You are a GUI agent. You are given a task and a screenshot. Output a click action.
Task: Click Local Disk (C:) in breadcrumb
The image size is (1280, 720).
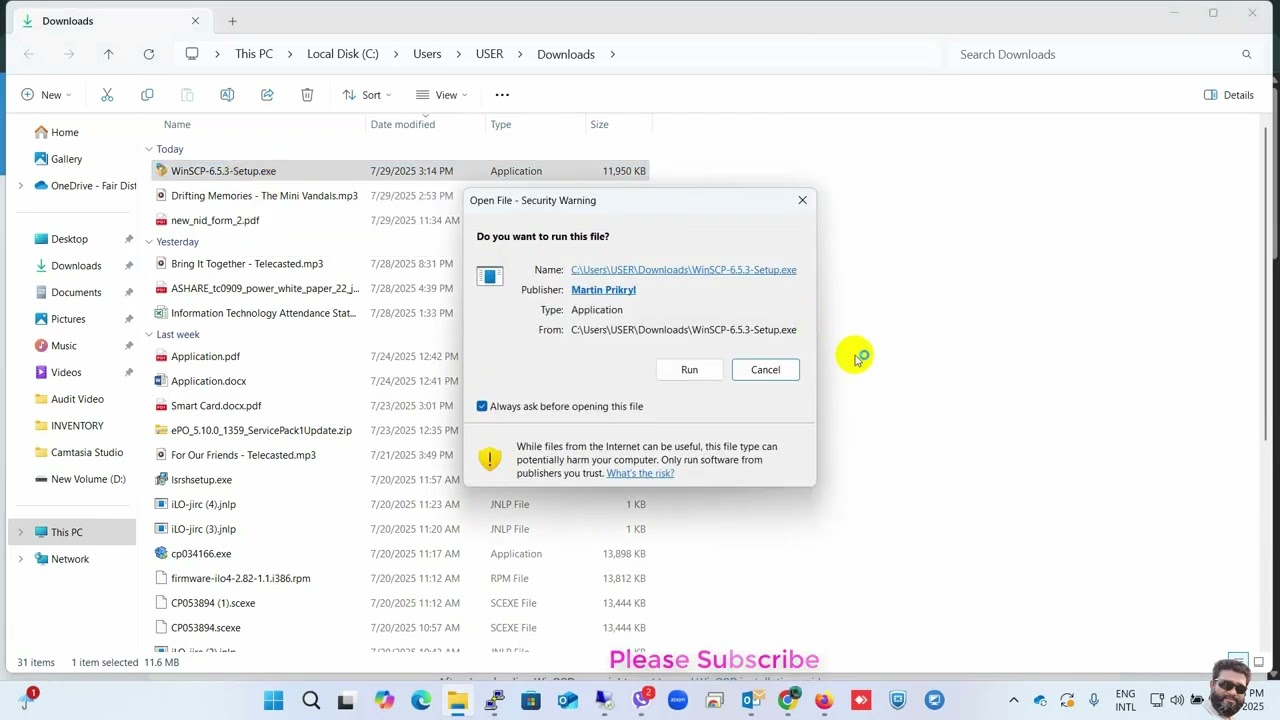(343, 54)
